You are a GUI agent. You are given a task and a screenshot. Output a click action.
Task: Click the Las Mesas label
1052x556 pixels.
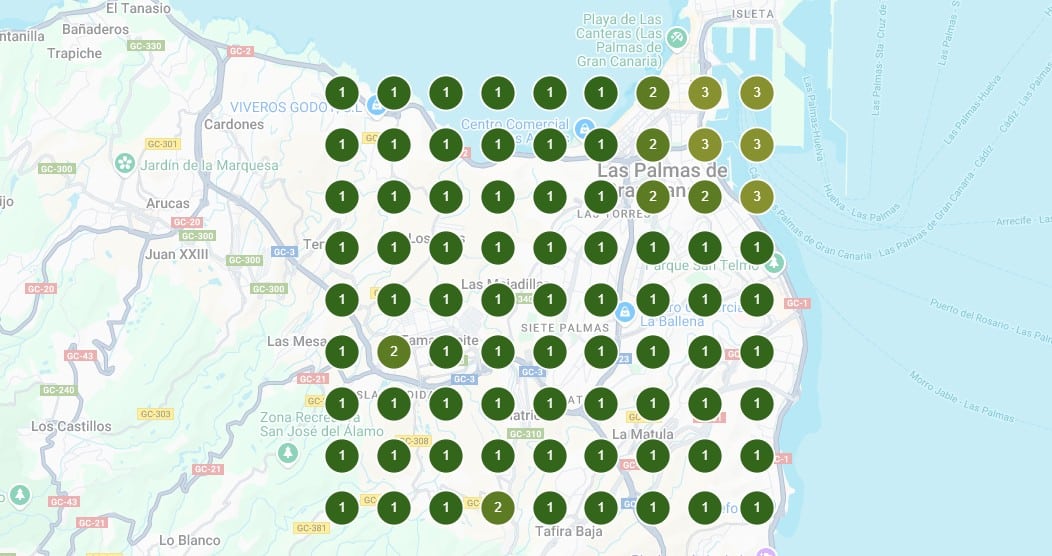pos(297,341)
